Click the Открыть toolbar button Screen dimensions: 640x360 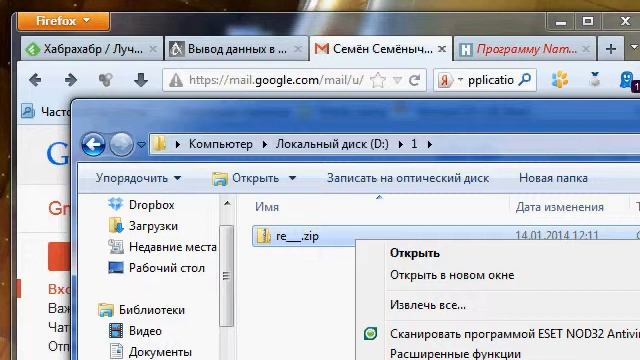[246, 178]
